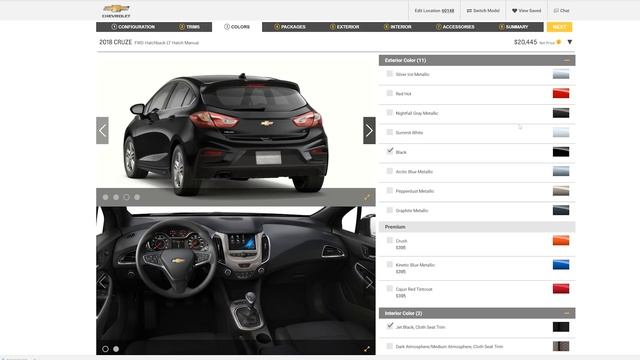Screen dimensions: 640x360
Task: Pick the Black exterior swatch
Action: click(x=561, y=152)
